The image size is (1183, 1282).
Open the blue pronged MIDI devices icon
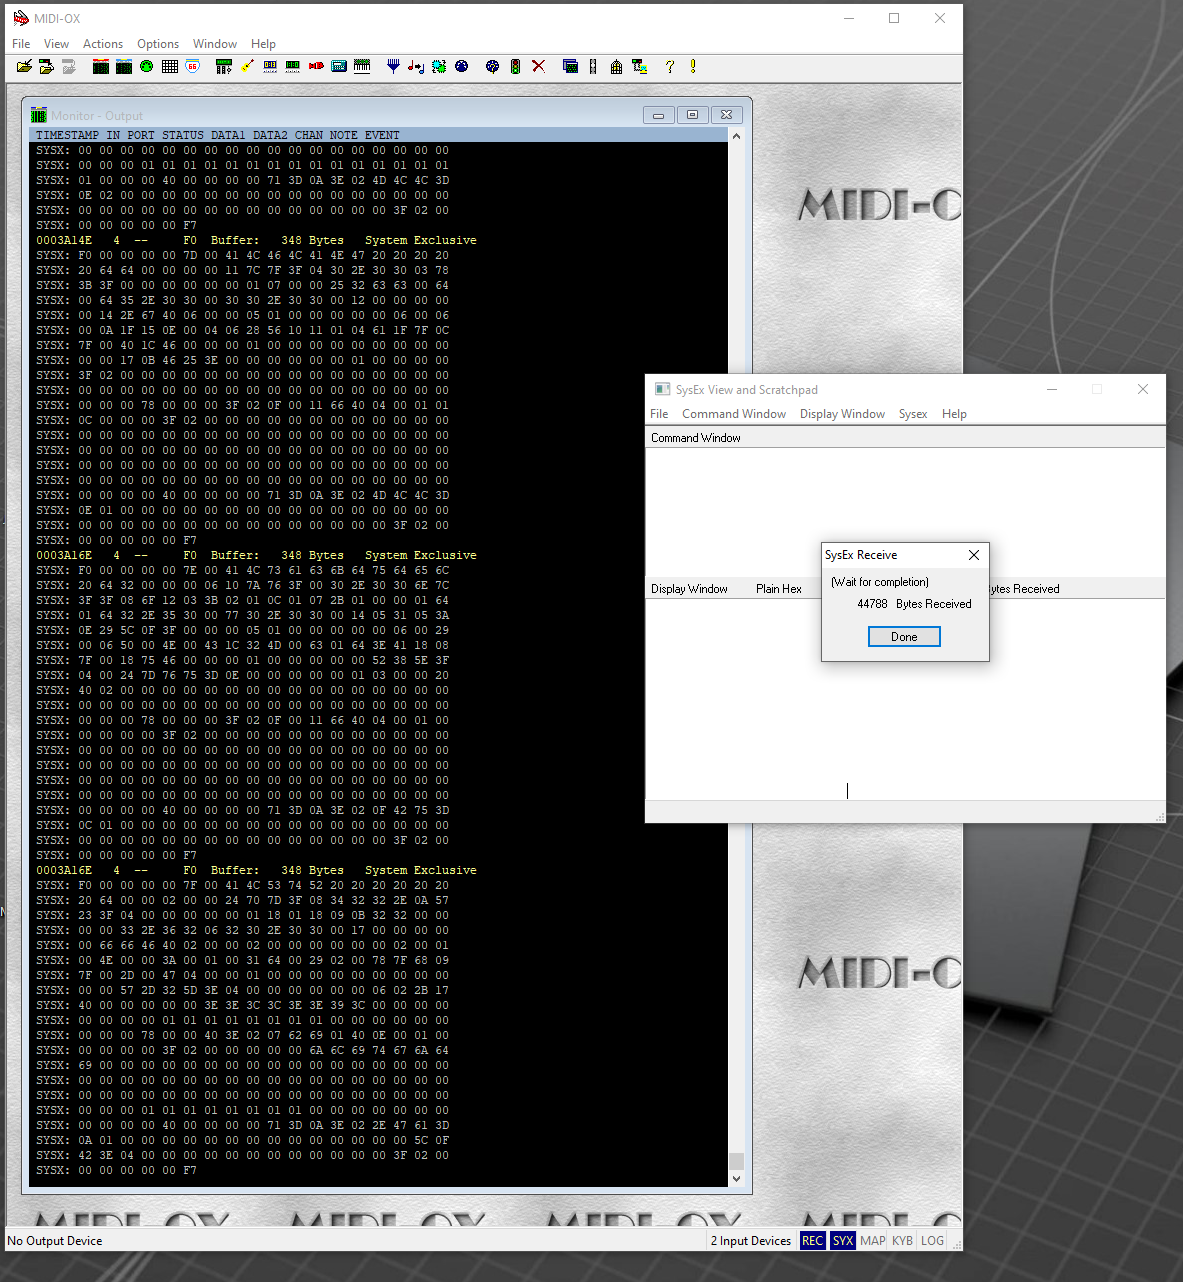pos(393,67)
